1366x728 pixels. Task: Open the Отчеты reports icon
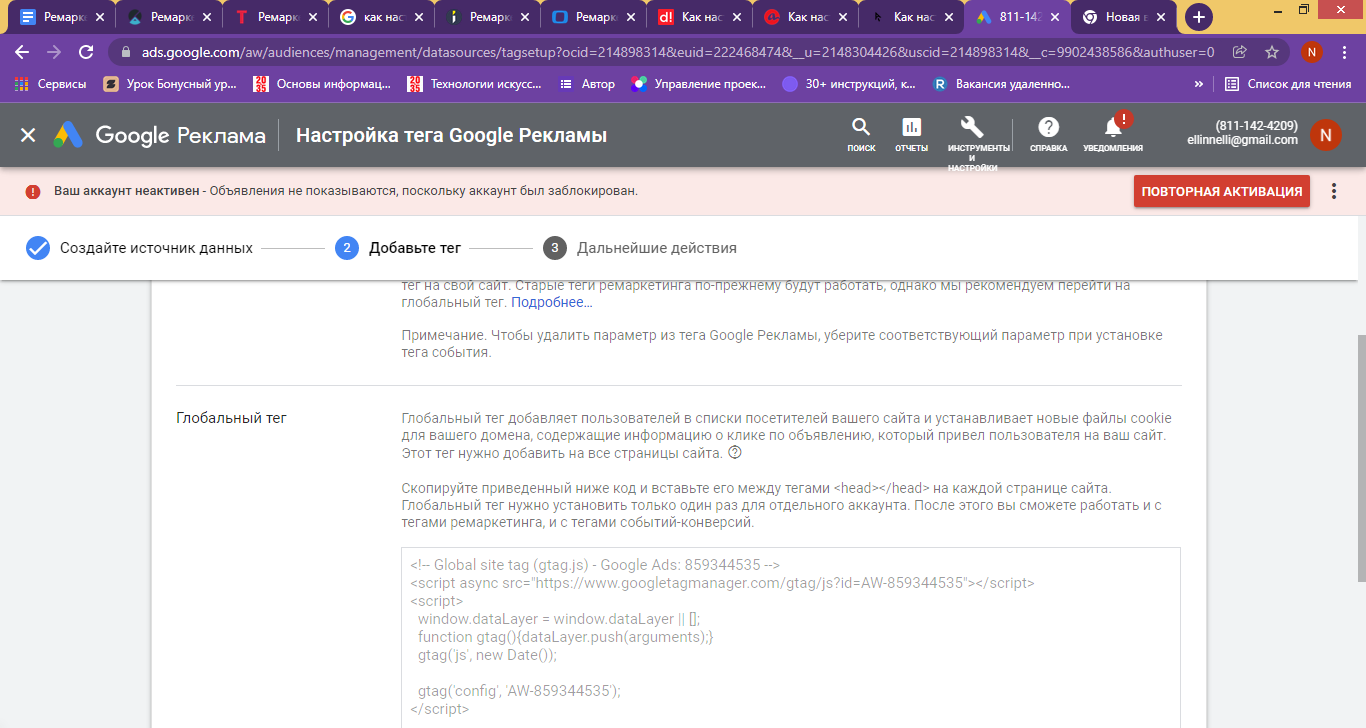pos(911,135)
